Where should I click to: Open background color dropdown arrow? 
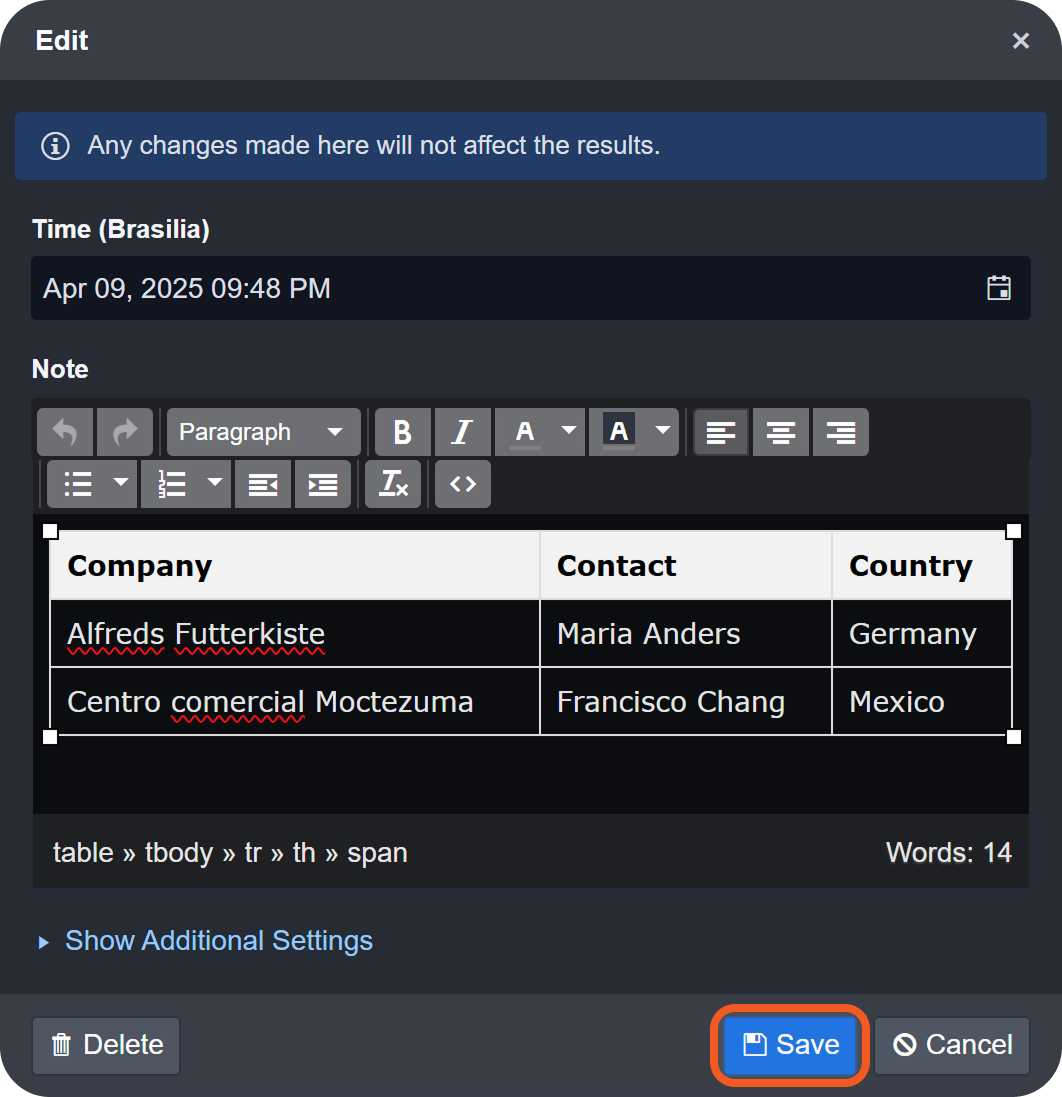pos(663,431)
